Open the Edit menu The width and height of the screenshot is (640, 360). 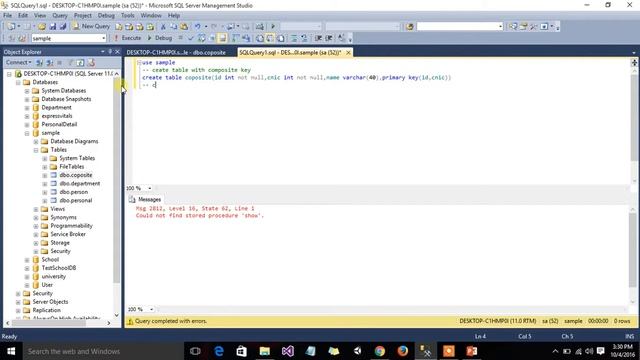tap(23, 16)
